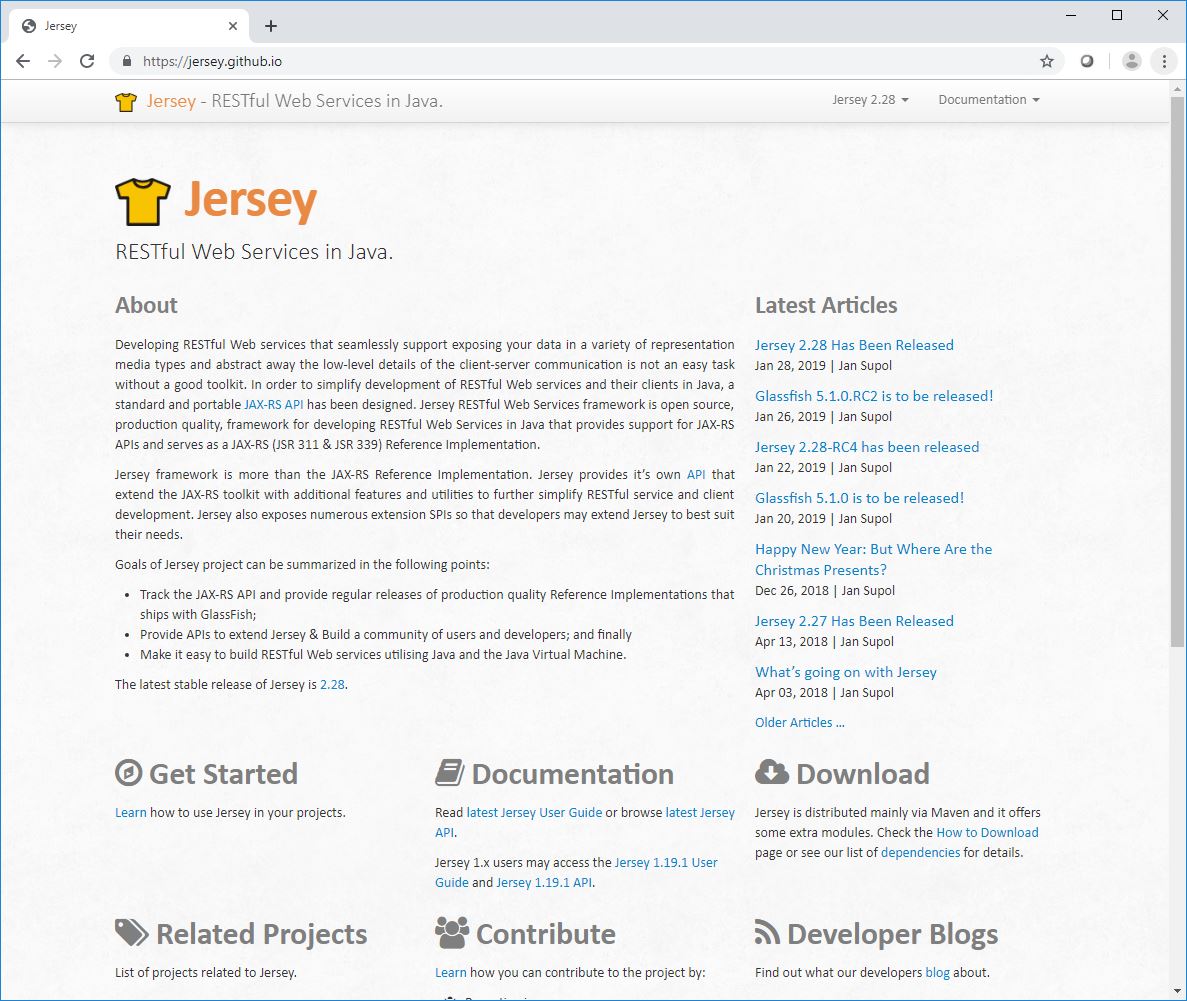Open the API link in the About text

point(696,475)
